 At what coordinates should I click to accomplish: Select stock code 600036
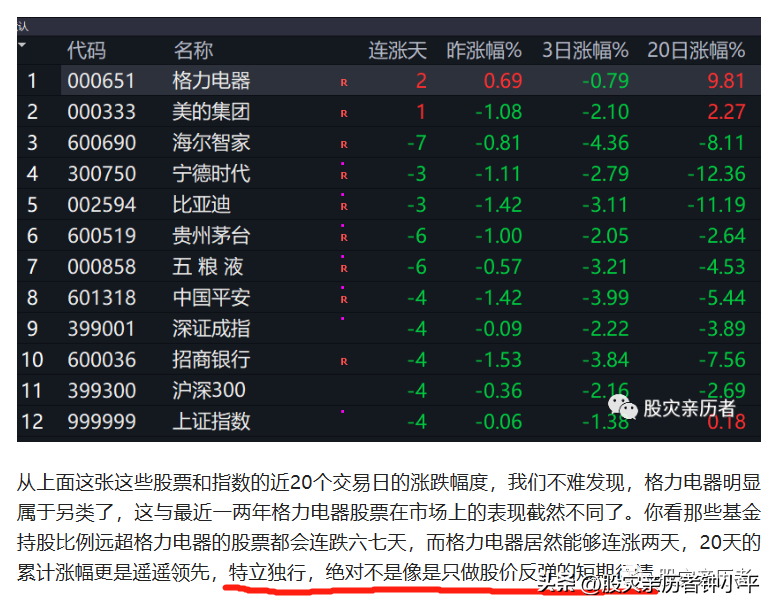tap(101, 360)
